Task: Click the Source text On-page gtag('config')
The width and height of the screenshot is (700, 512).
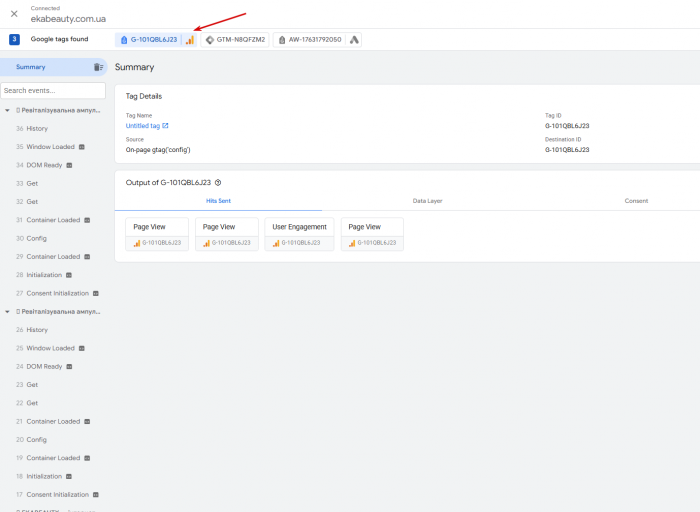Action: coord(158,150)
